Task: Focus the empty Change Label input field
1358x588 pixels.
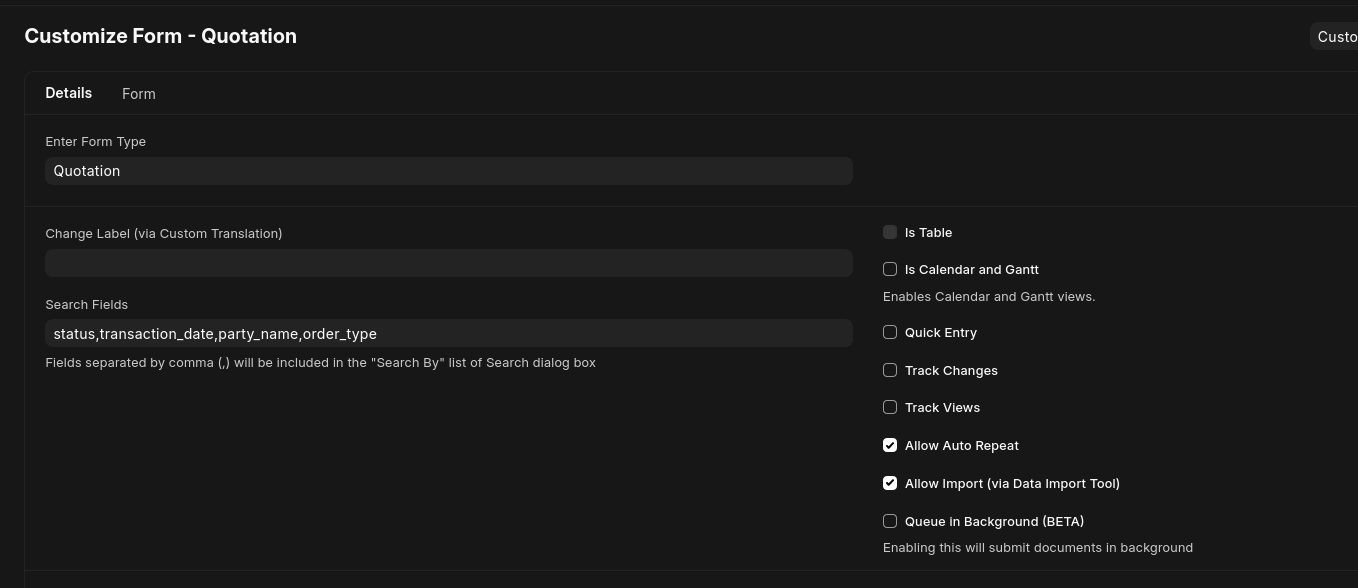Action: tap(448, 263)
